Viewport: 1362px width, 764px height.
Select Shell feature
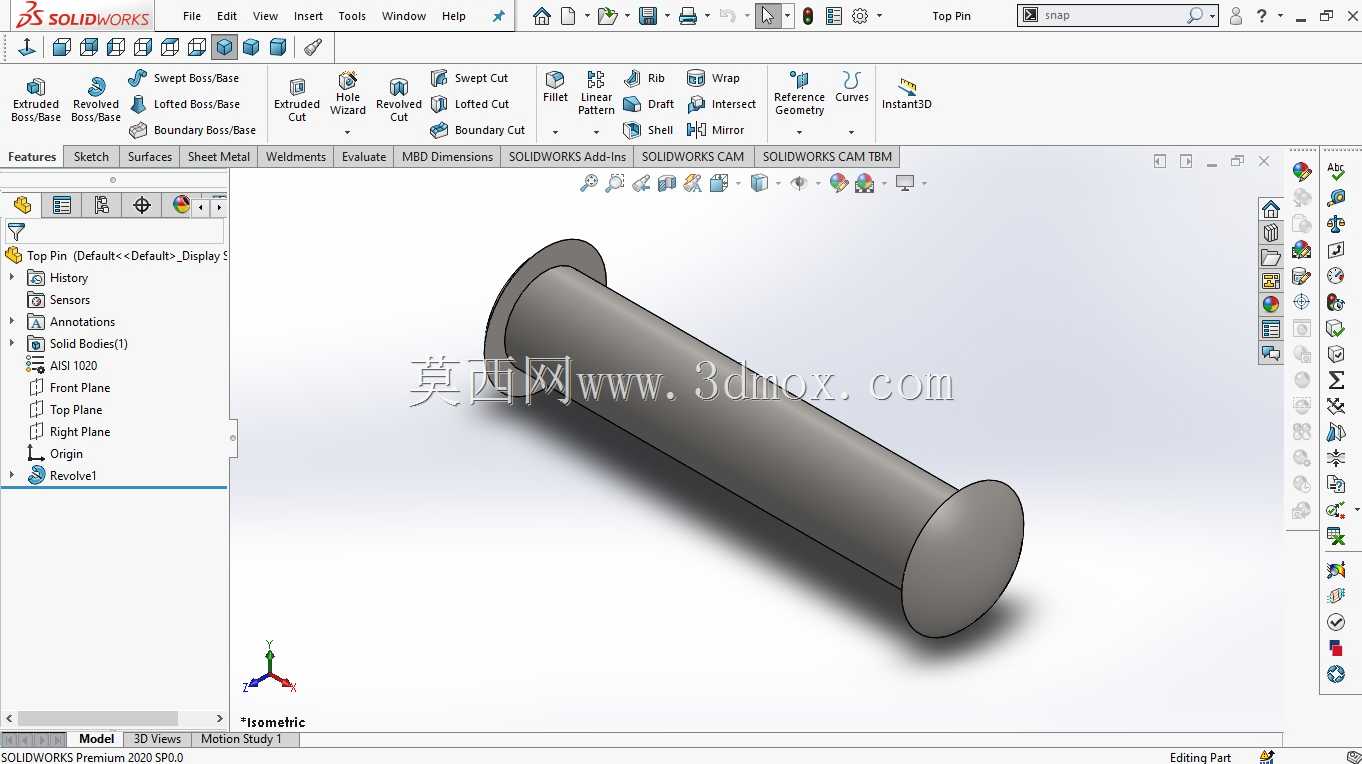tap(648, 130)
